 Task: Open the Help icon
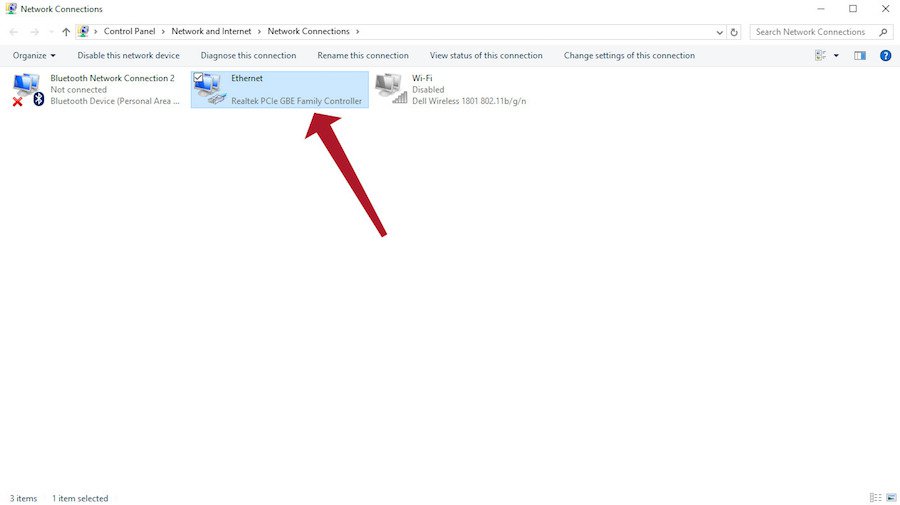coord(886,56)
